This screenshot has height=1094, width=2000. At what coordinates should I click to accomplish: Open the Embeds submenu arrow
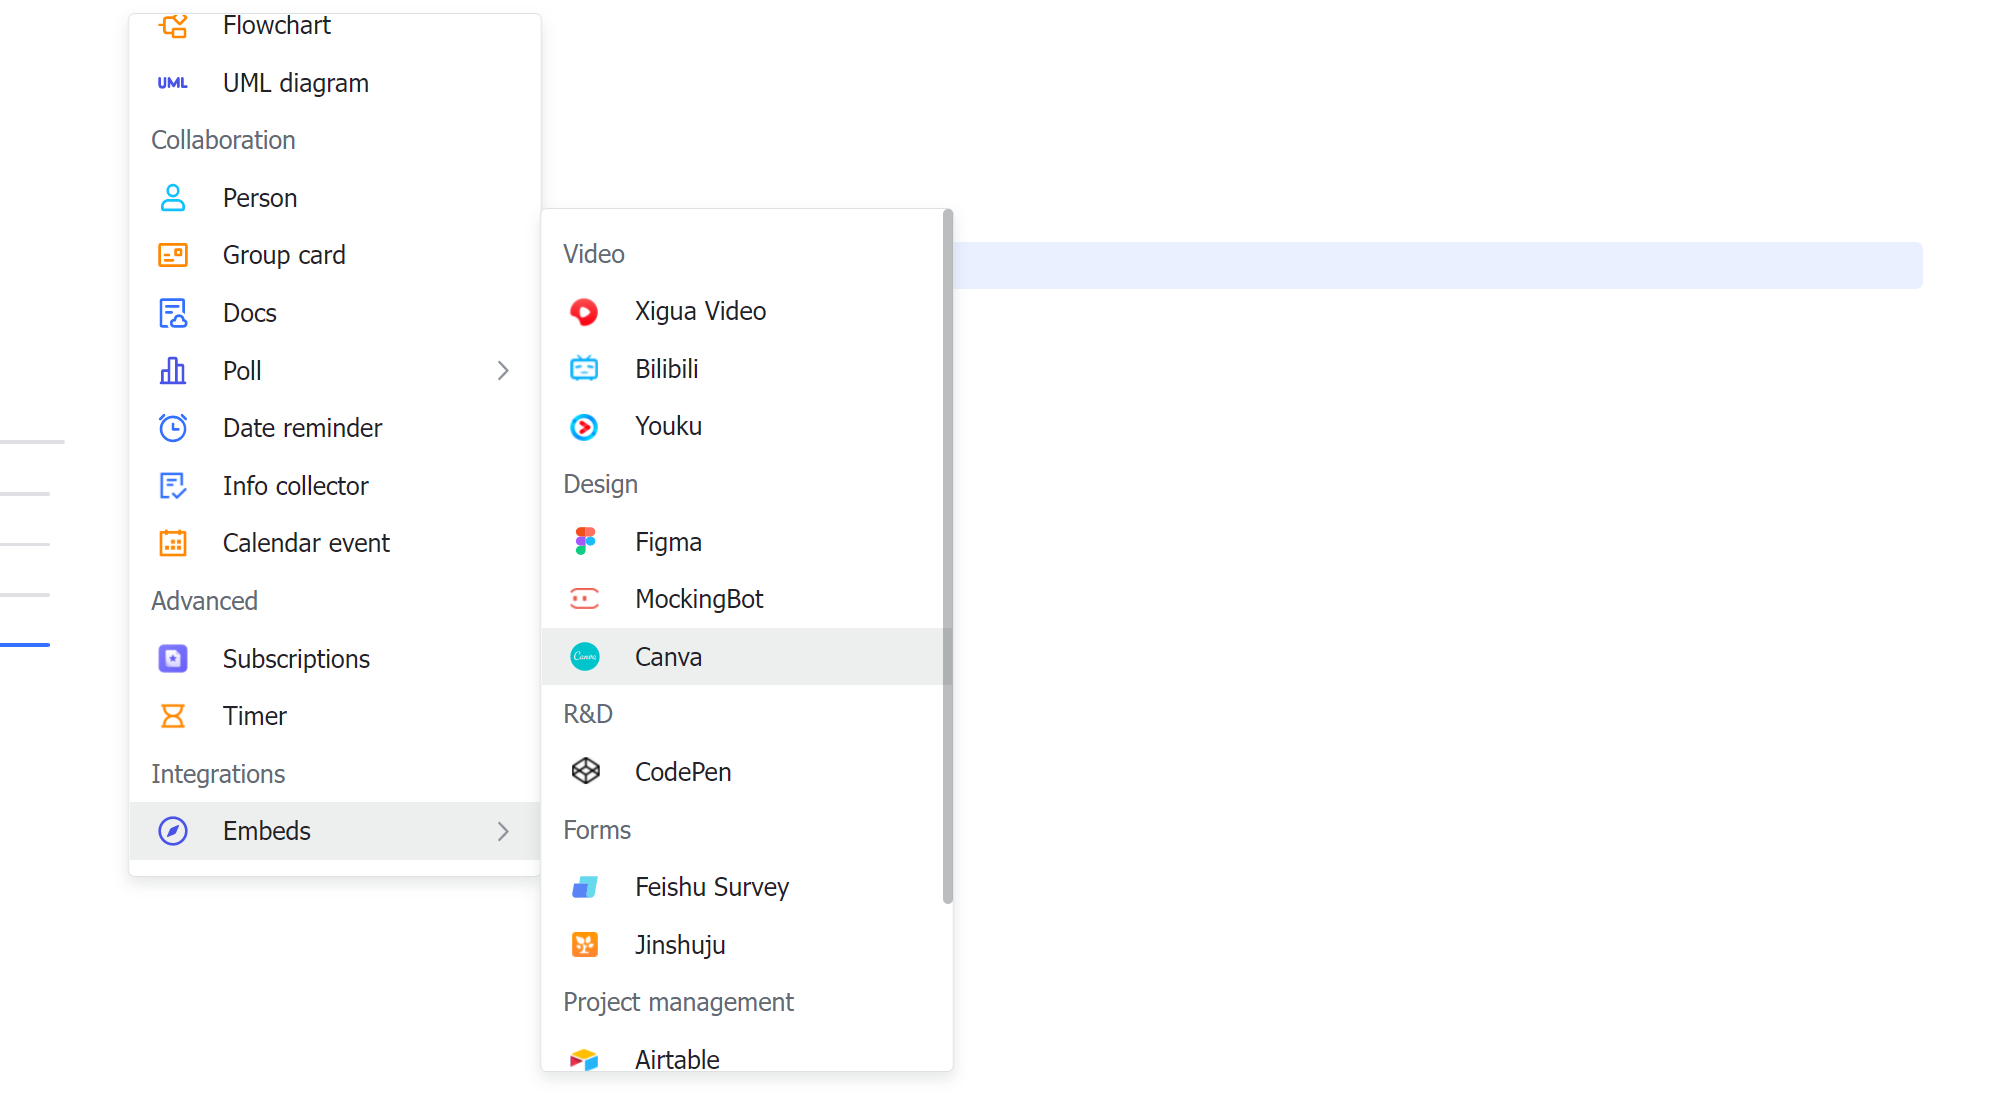click(x=503, y=831)
